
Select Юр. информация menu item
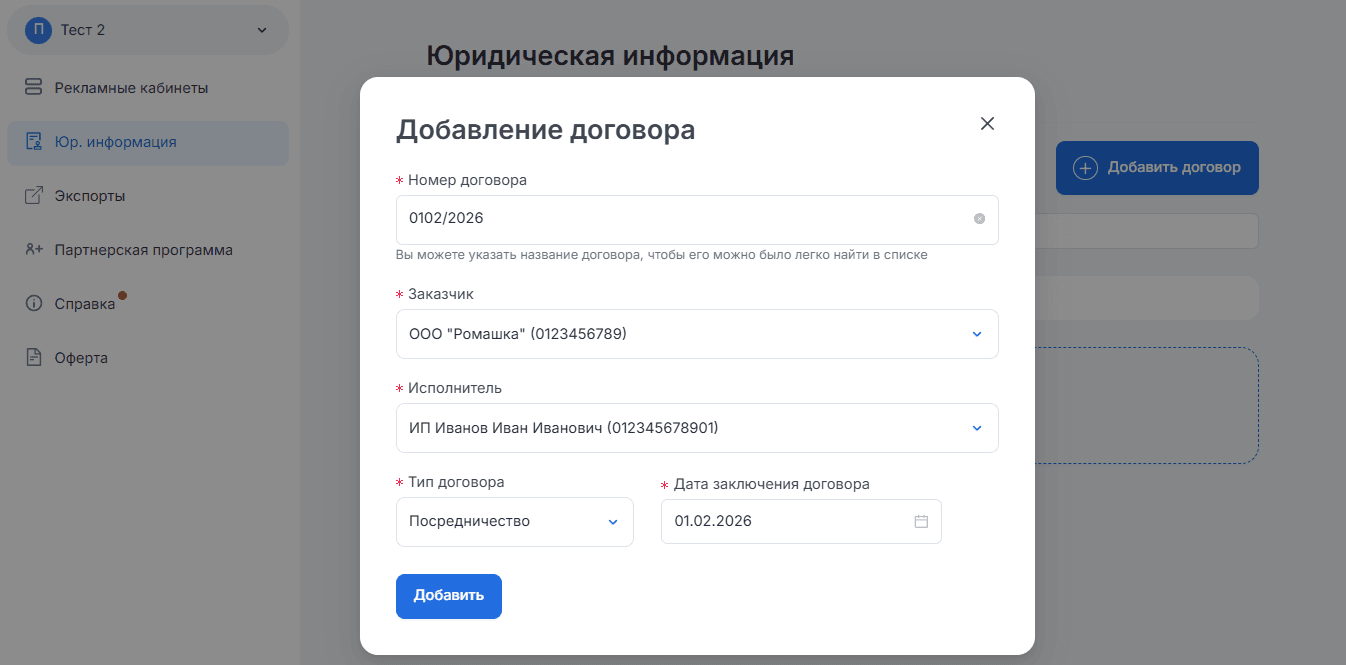[x=148, y=142]
